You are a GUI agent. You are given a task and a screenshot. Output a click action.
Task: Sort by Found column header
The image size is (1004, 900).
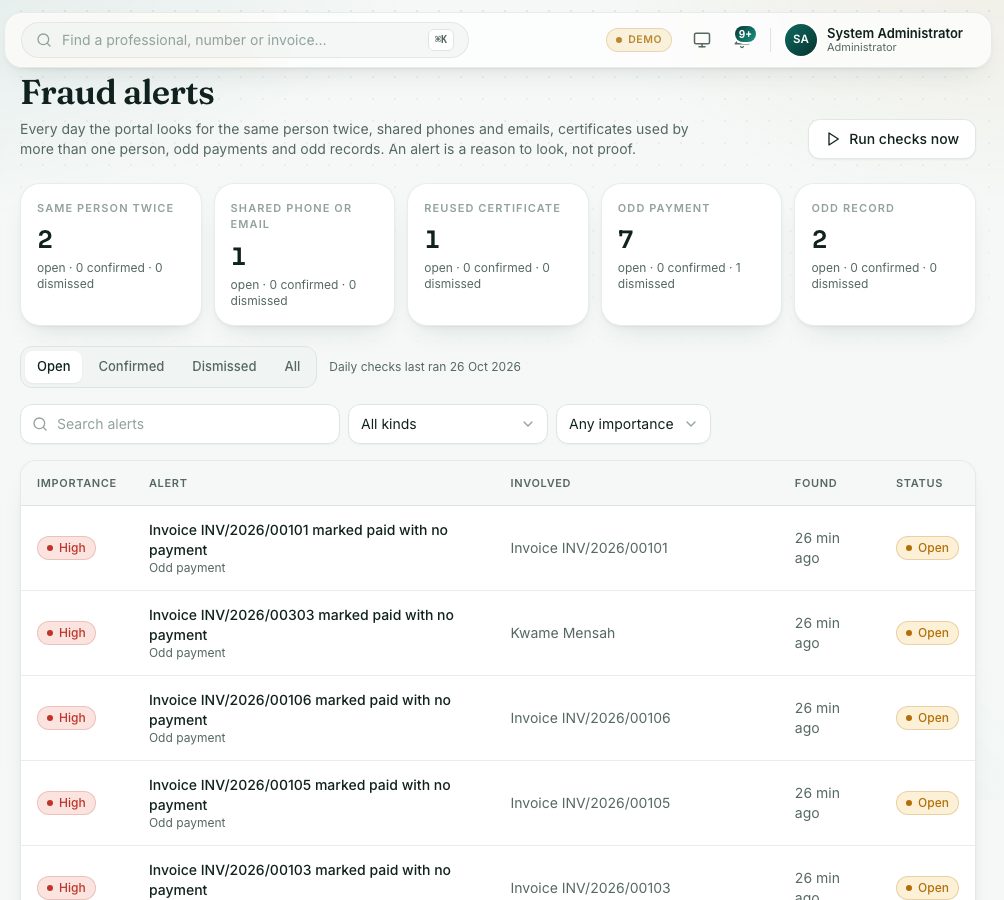point(815,483)
